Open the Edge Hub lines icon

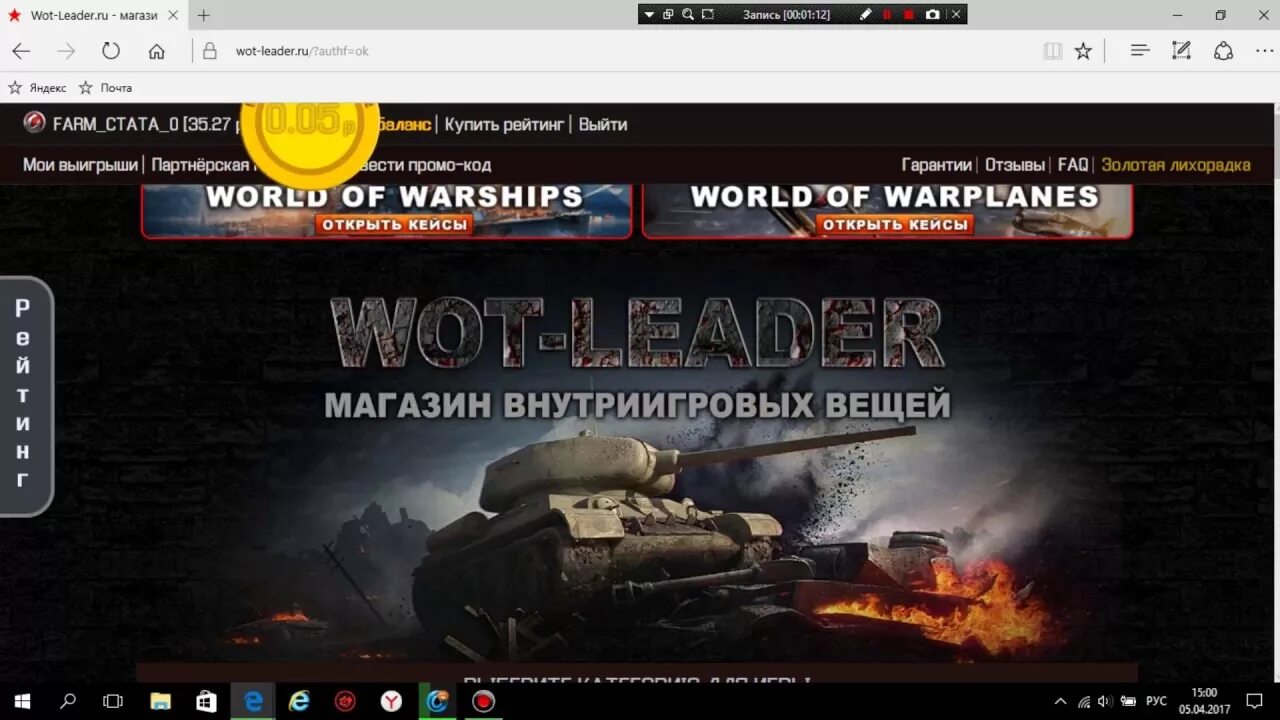pyautogui.click(x=1140, y=51)
